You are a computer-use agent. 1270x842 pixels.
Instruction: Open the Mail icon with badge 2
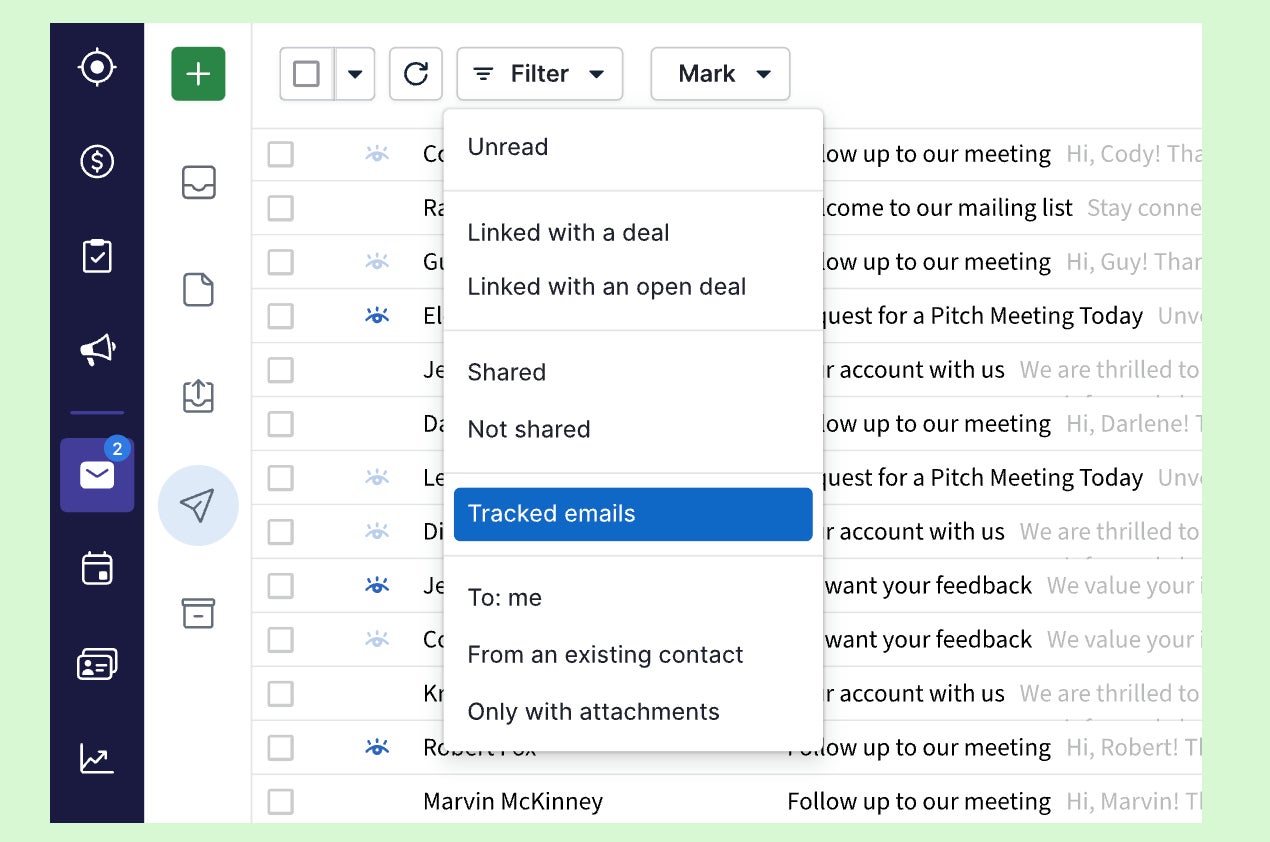(97, 475)
